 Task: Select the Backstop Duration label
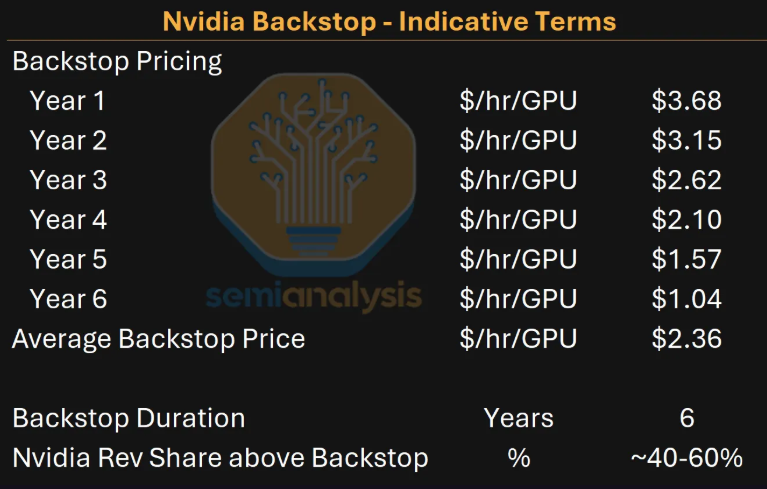coord(129,419)
